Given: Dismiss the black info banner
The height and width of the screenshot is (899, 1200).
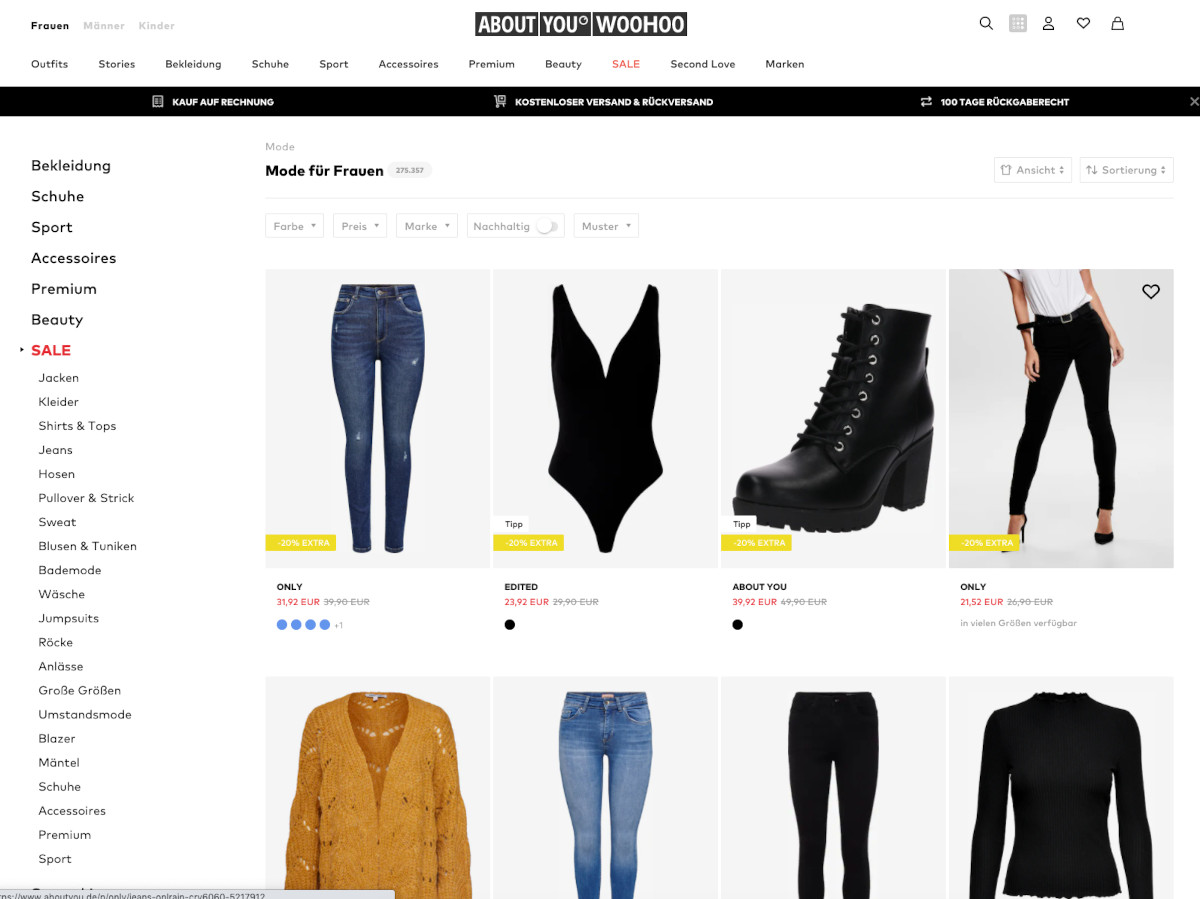Looking at the screenshot, I should [1194, 101].
